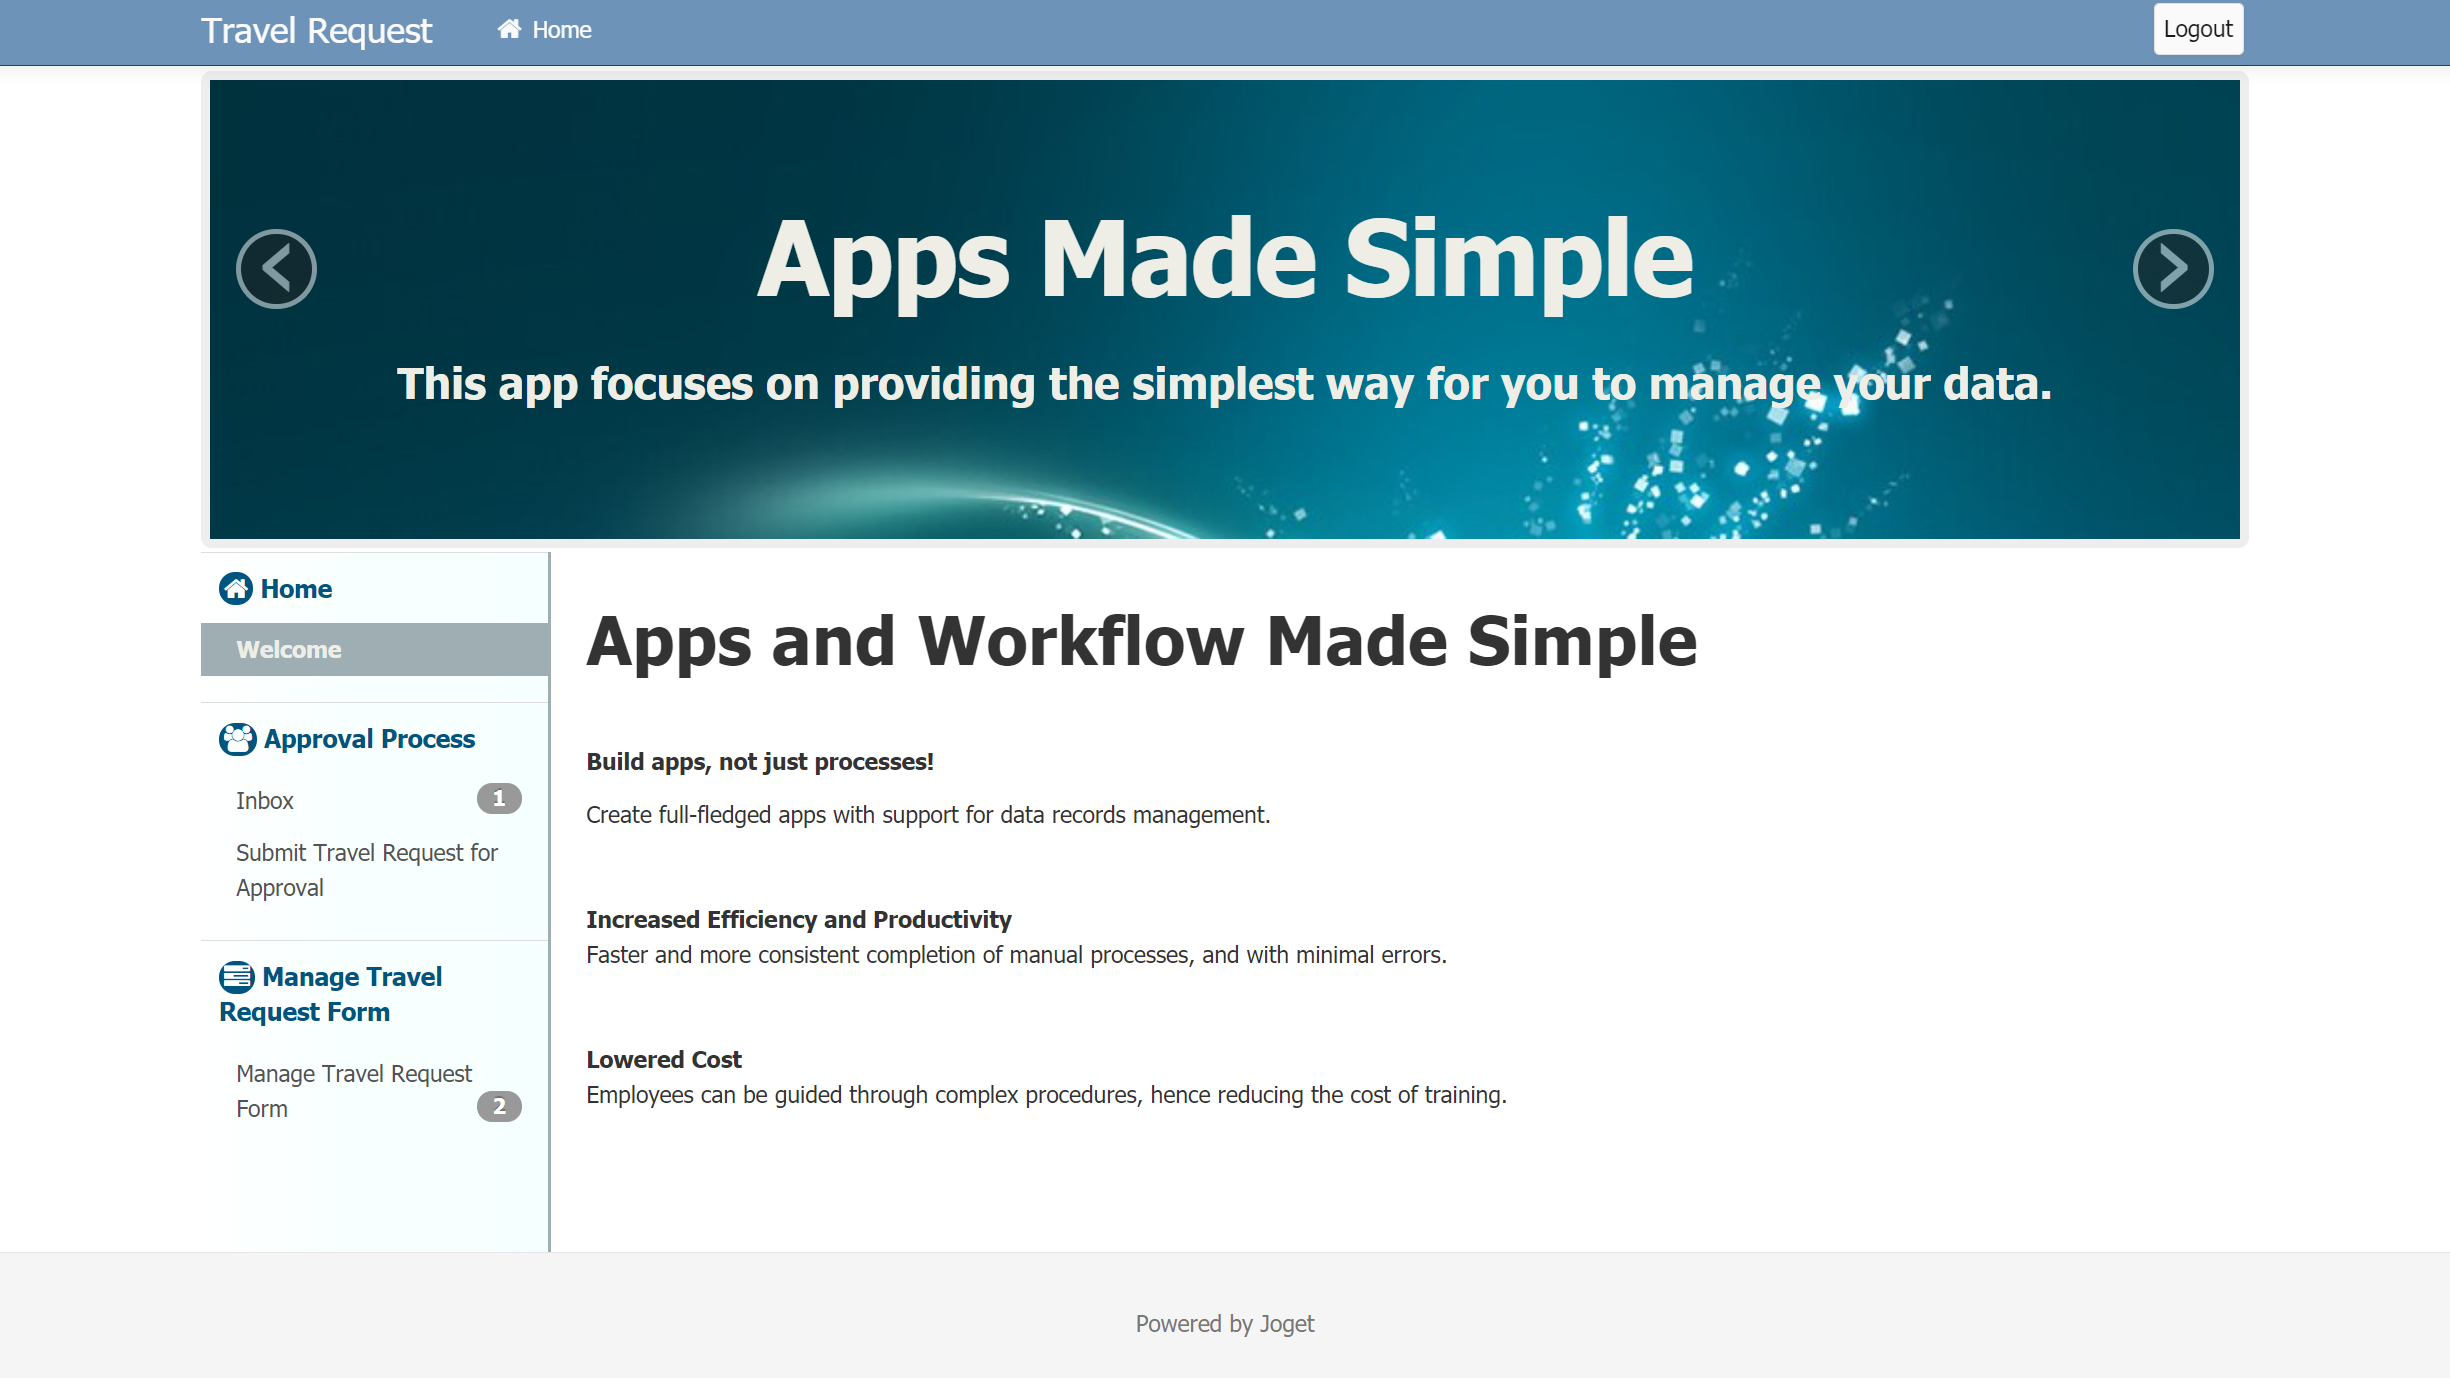This screenshot has width=2450, height=1378.
Task: Click the 'Lowered Cost' heading
Action: click(x=664, y=1060)
